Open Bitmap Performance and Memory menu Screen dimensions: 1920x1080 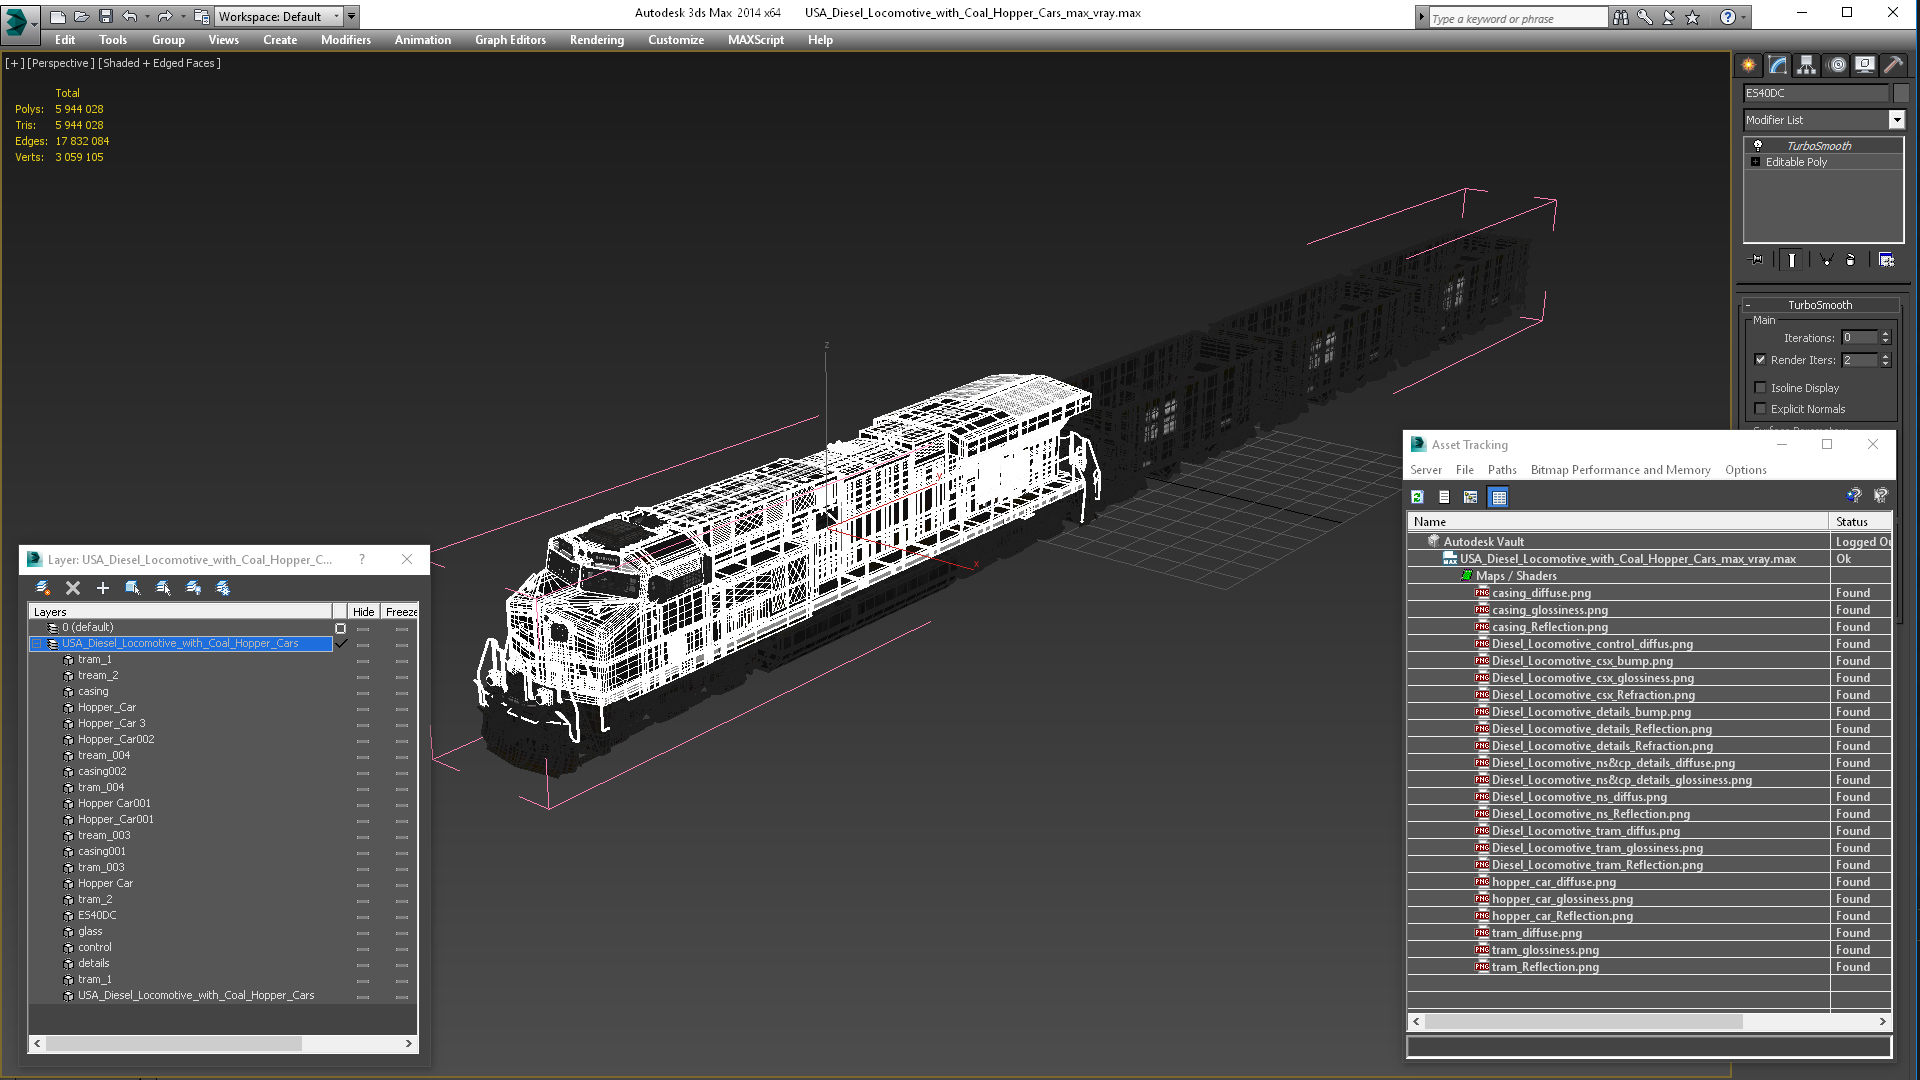(x=1620, y=470)
